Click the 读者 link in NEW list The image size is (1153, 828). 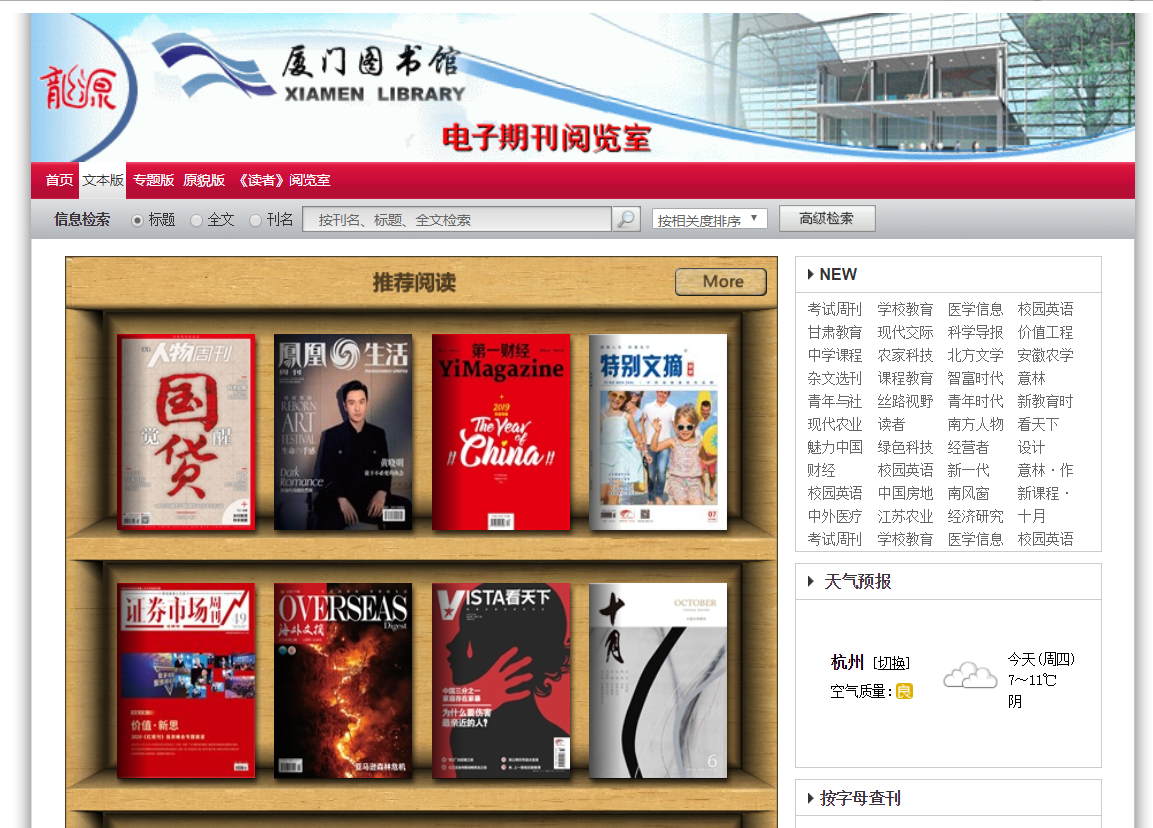(x=891, y=424)
